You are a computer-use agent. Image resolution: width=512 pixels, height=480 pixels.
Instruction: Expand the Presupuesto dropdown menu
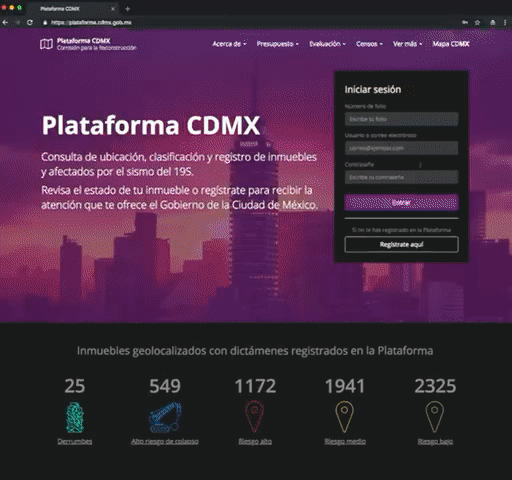click(277, 44)
